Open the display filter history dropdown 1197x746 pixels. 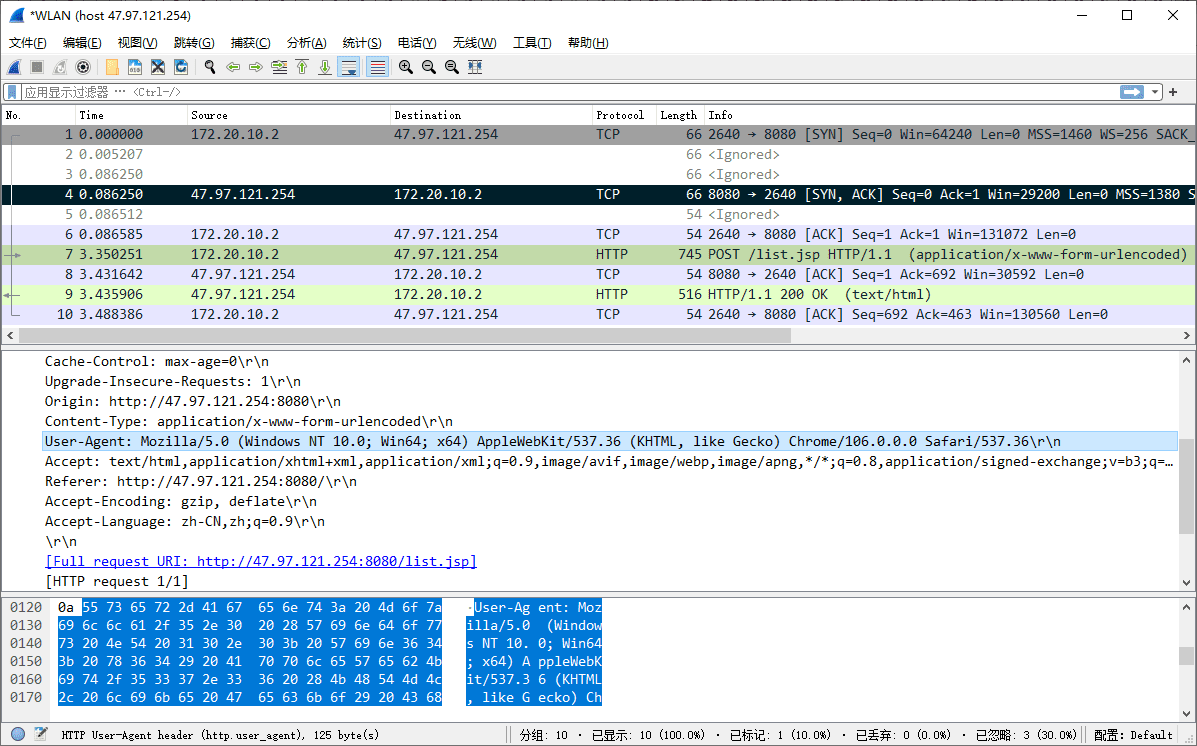click(x=1156, y=92)
